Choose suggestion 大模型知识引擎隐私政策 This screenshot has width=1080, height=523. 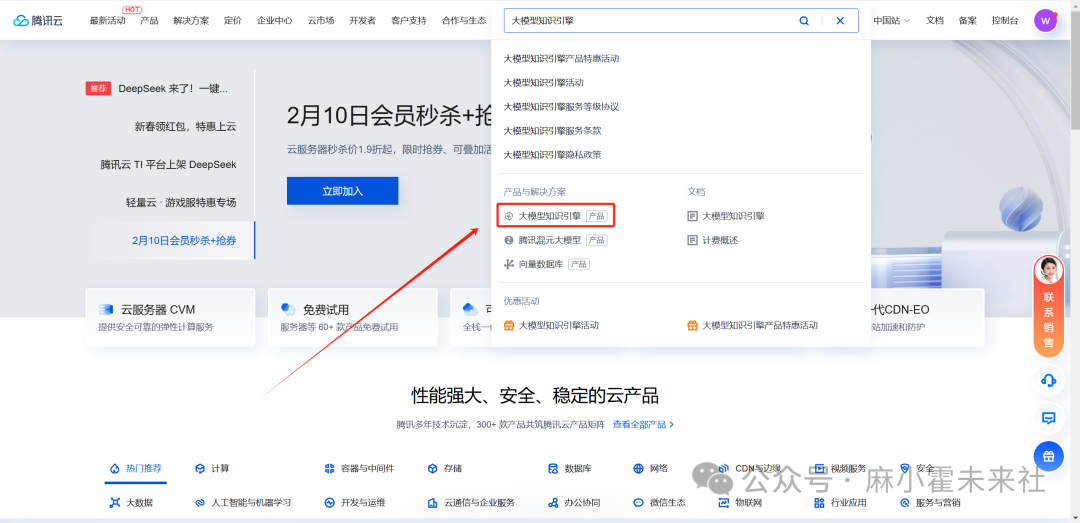(x=552, y=155)
